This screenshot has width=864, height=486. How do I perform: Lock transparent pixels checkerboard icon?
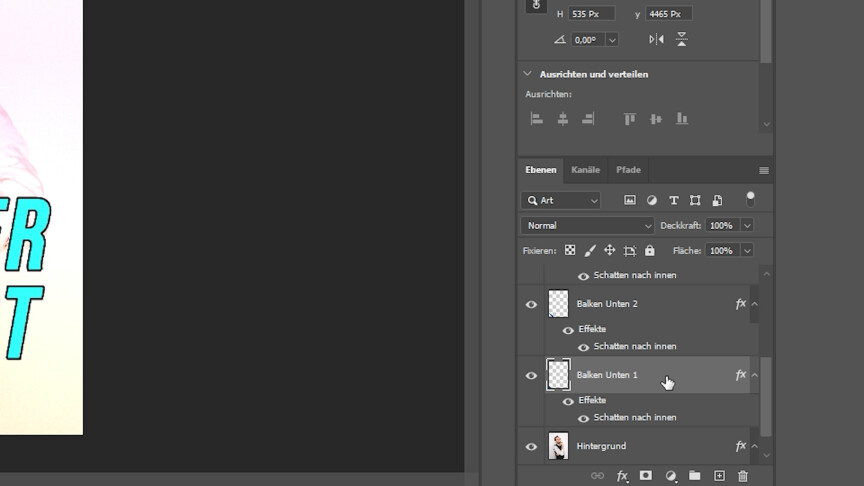coord(570,251)
